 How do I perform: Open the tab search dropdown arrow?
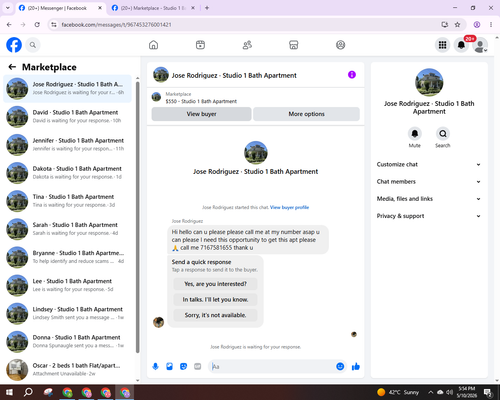(8, 8)
